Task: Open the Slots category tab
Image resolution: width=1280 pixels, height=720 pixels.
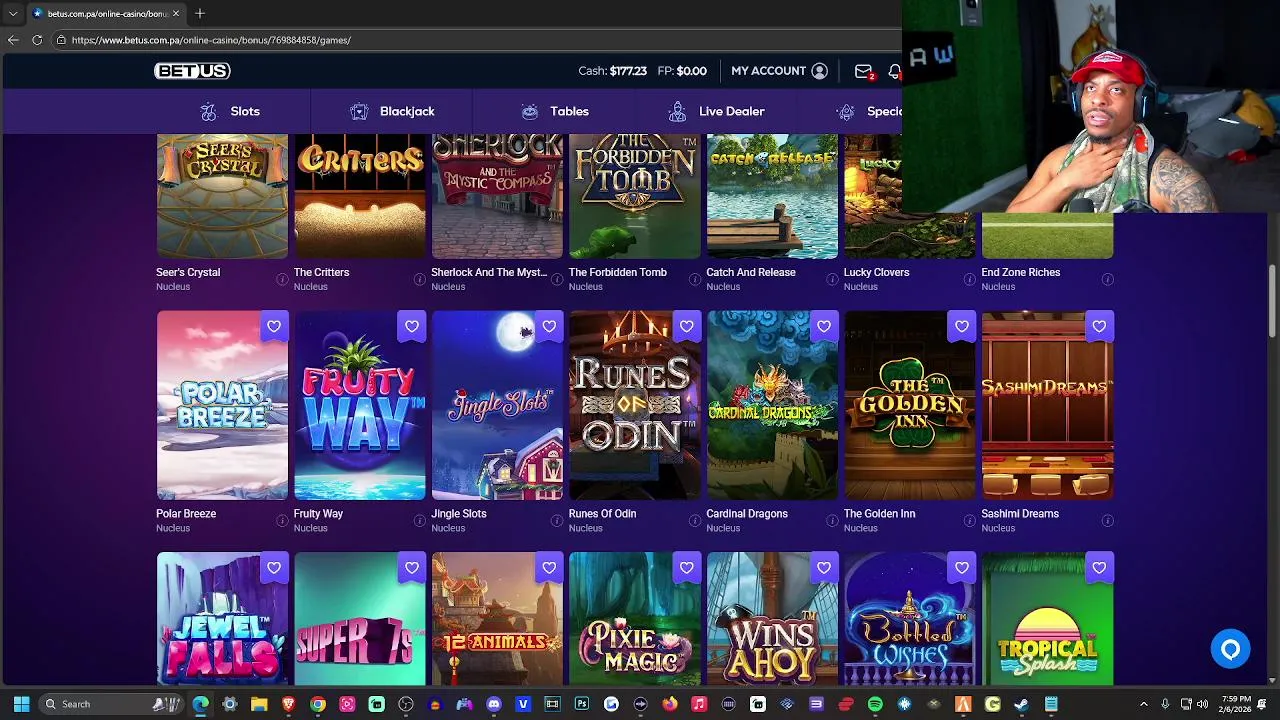Action: click(x=230, y=111)
